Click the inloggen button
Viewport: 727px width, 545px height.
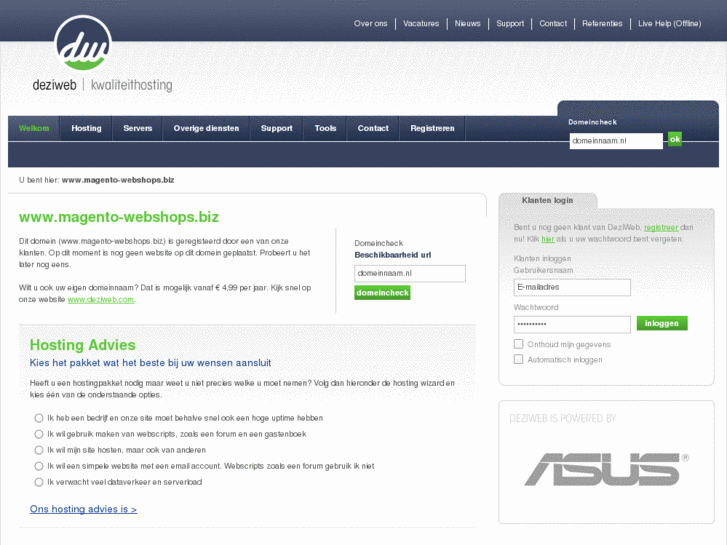[x=662, y=323]
